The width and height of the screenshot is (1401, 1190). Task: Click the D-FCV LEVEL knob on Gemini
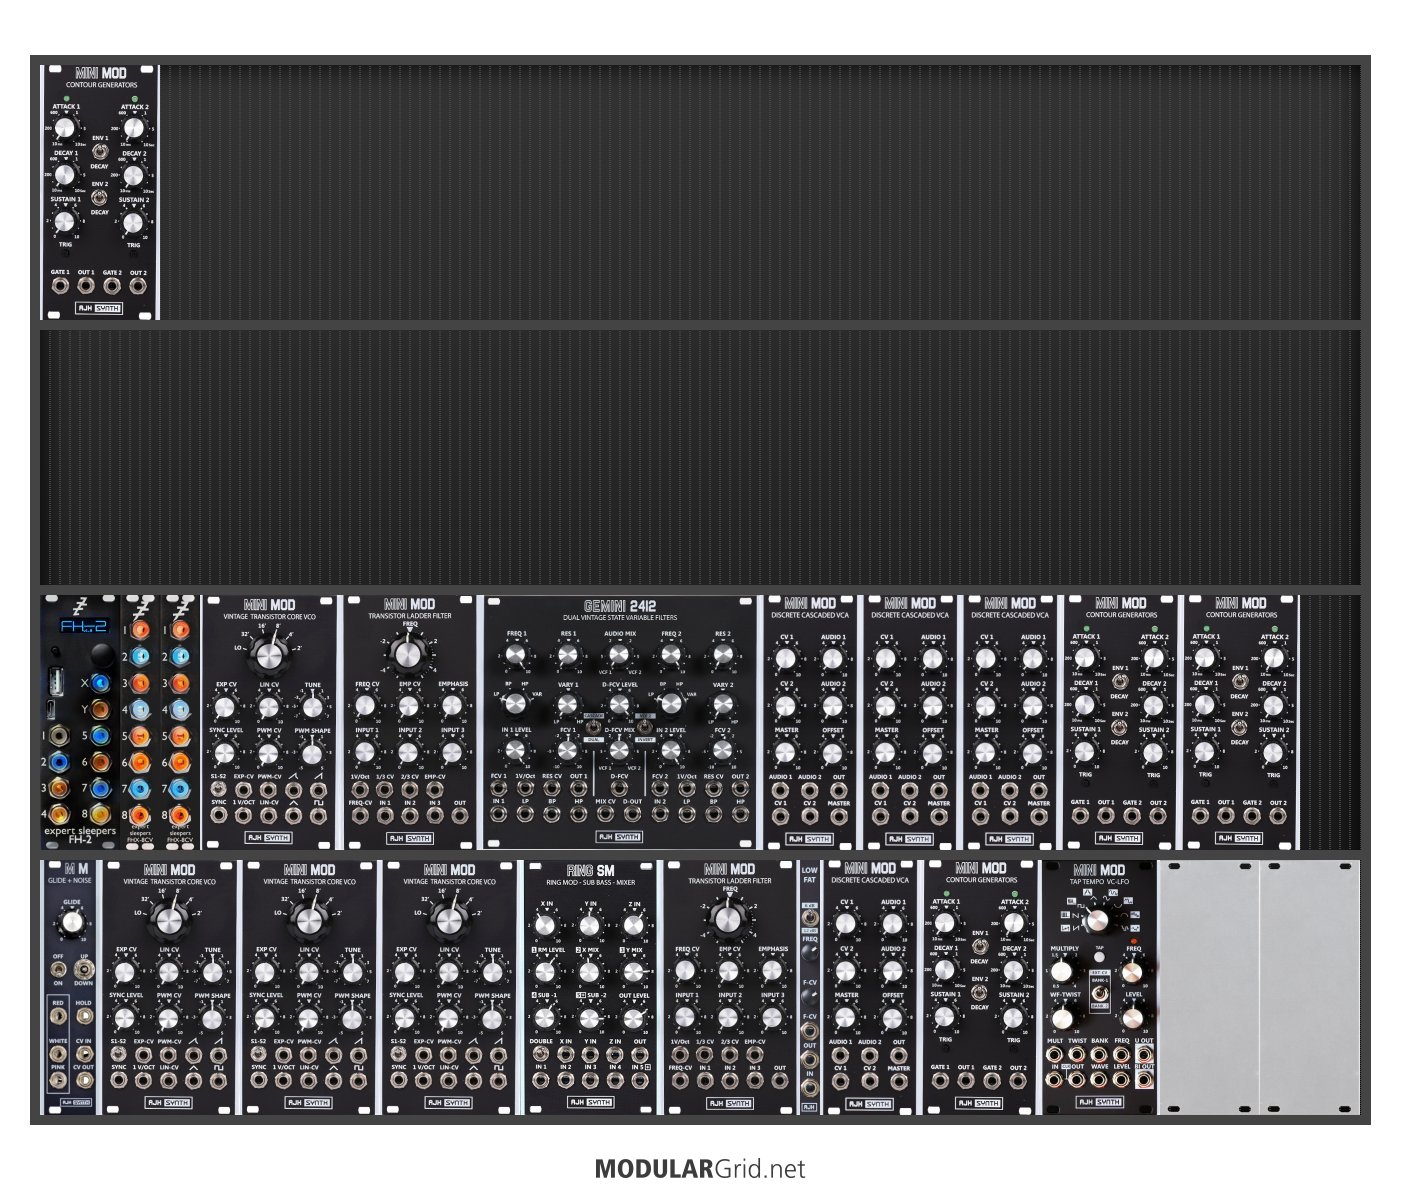coord(619,704)
